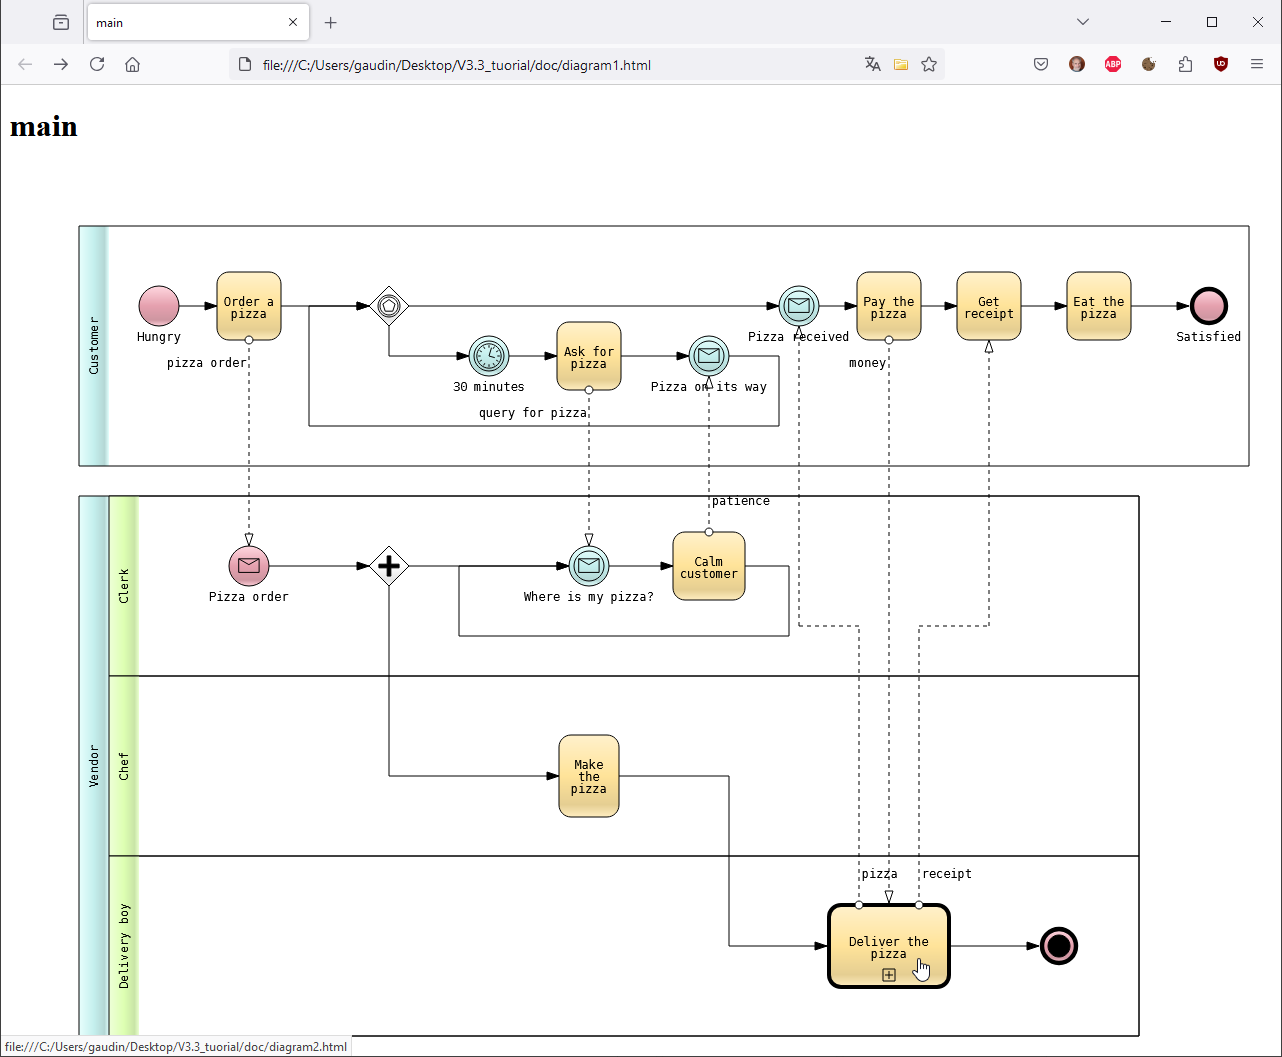This screenshot has width=1282, height=1057.
Task: Click the Order a pizza task
Action: click(249, 306)
